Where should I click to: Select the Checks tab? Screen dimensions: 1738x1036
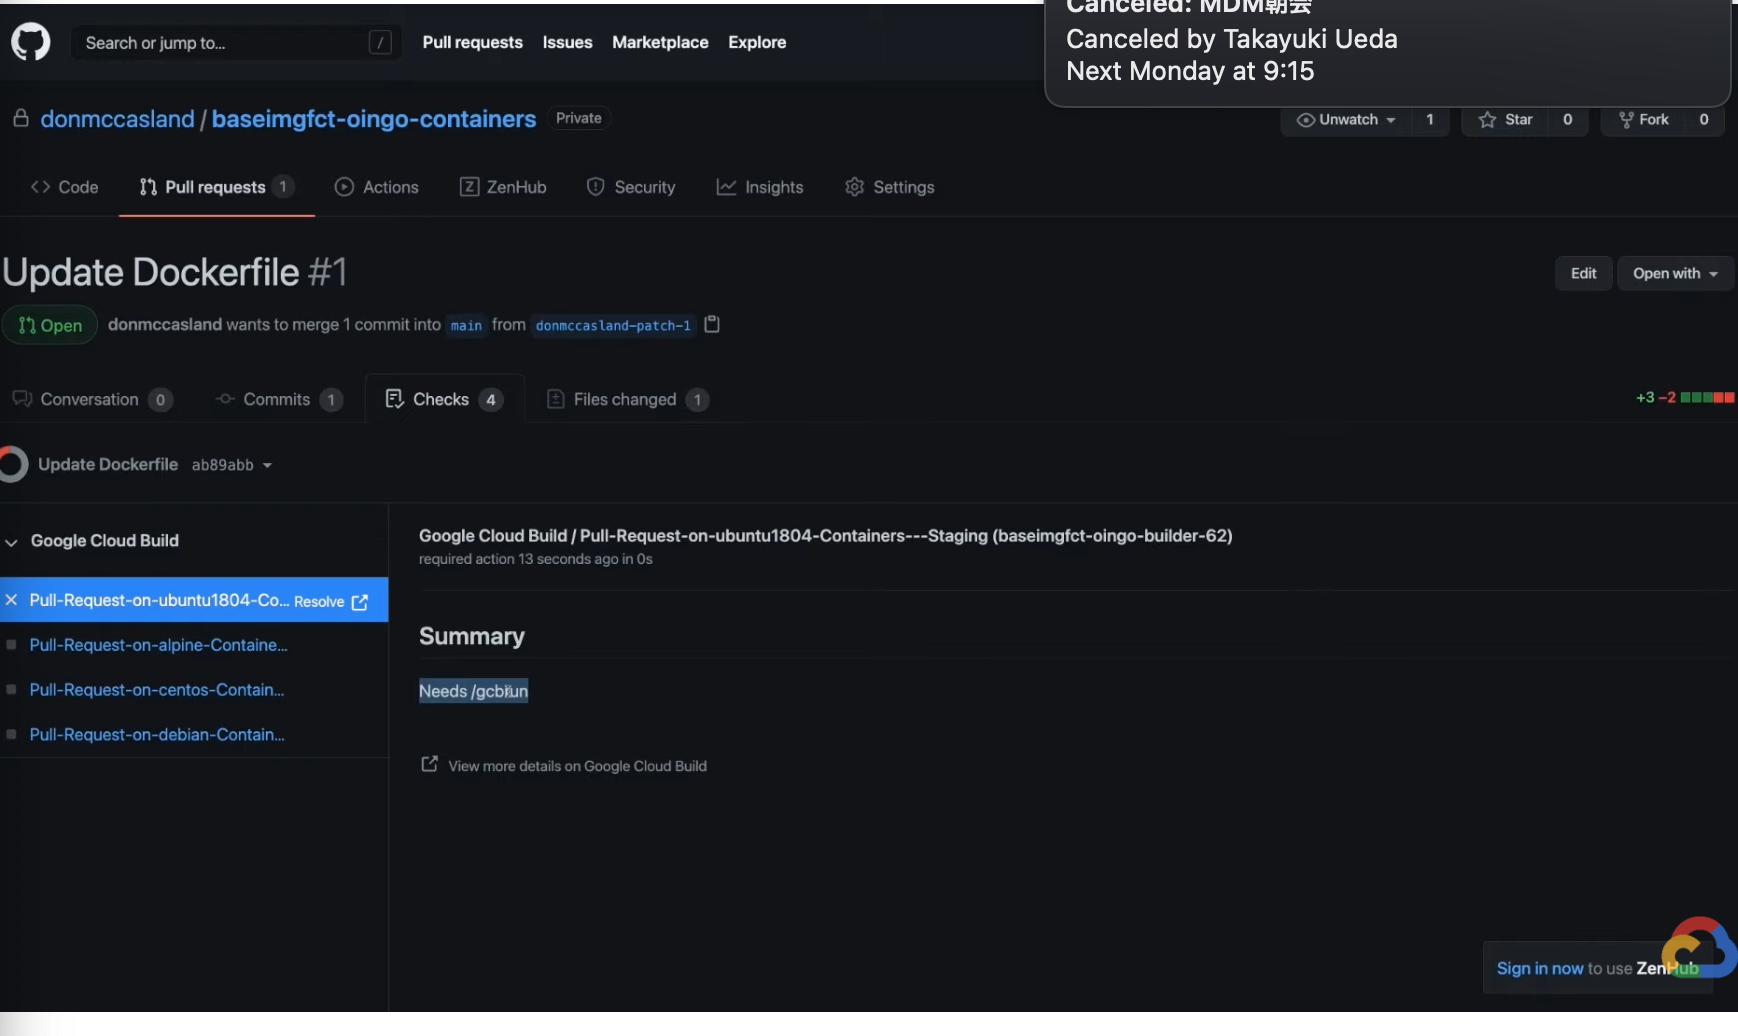click(x=445, y=399)
